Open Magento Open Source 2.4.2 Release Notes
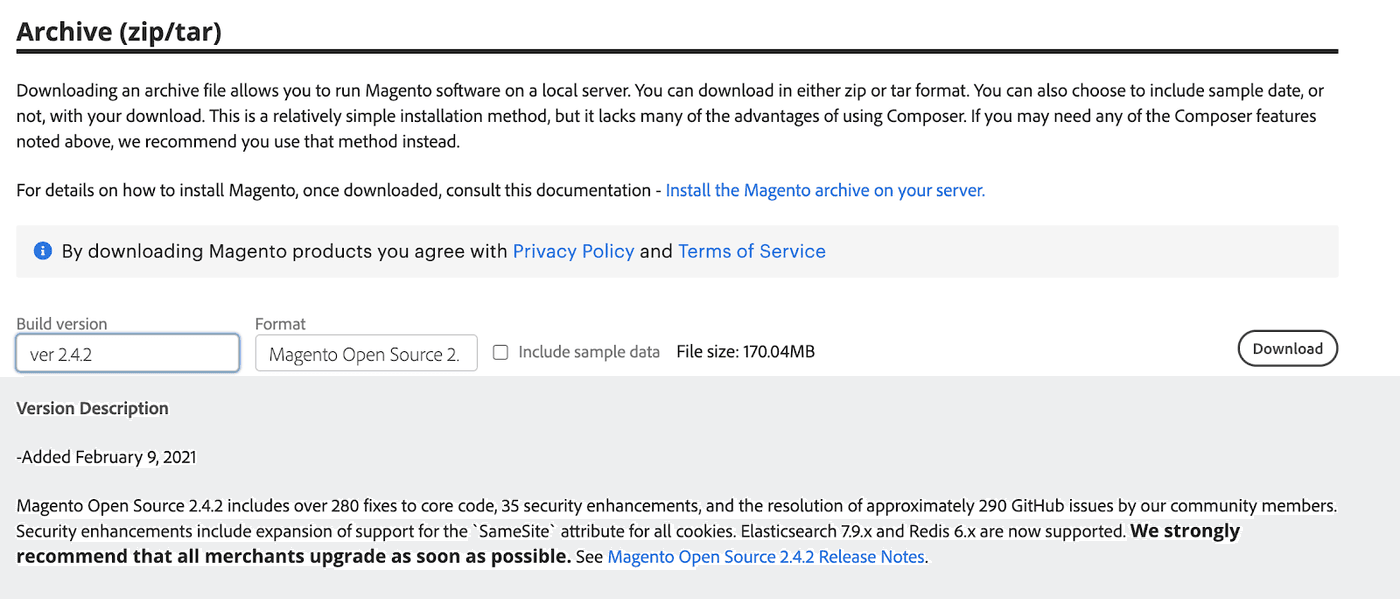Viewport: 1400px width, 599px height. pos(765,556)
